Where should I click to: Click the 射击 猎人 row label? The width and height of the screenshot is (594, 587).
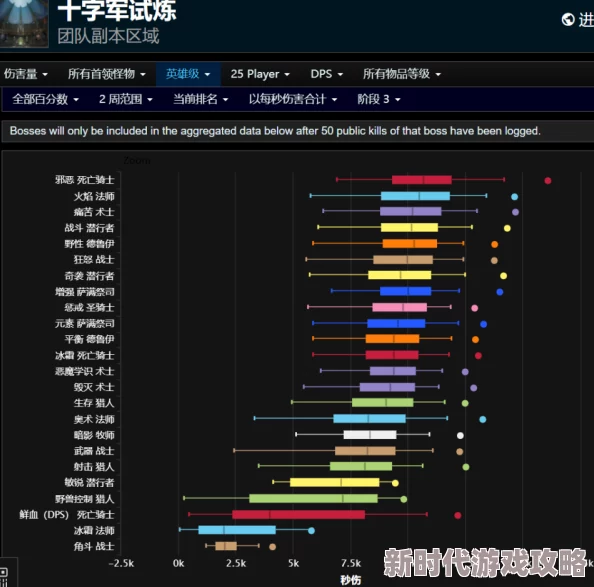(94, 467)
